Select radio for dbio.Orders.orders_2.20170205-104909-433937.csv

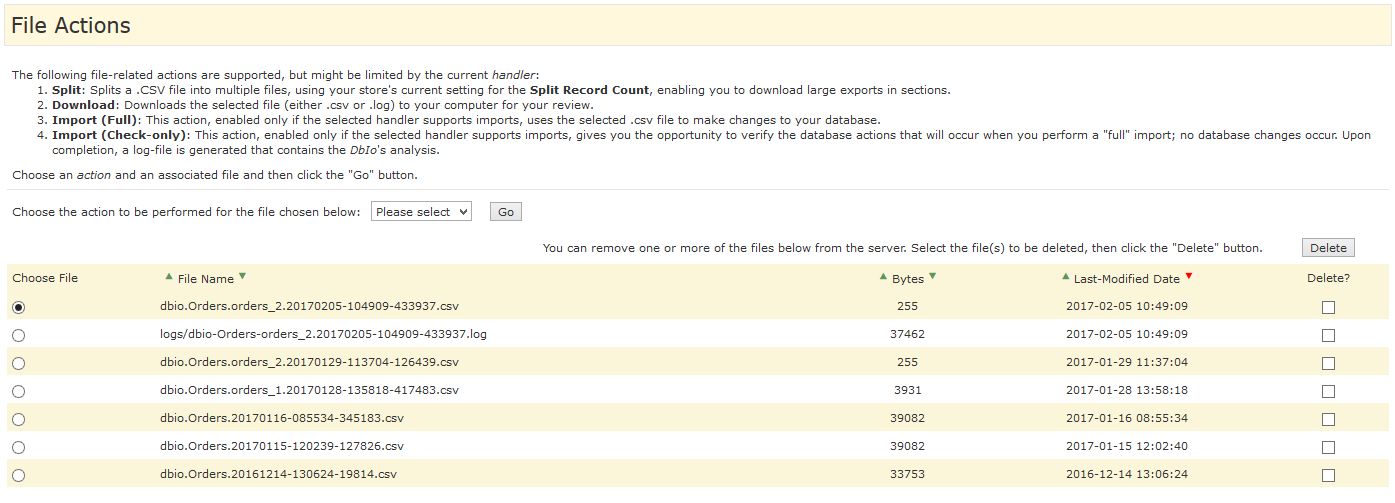tap(19, 308)
